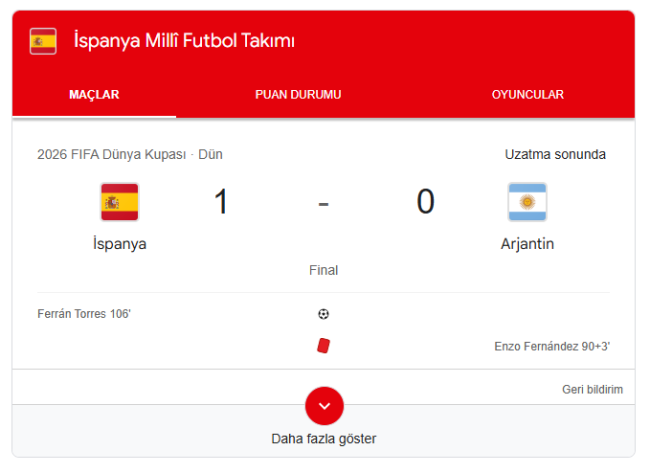Switch to the OYUNCULAR tab
This screenshot has height=473, width=650.
[x=528, y=95]
